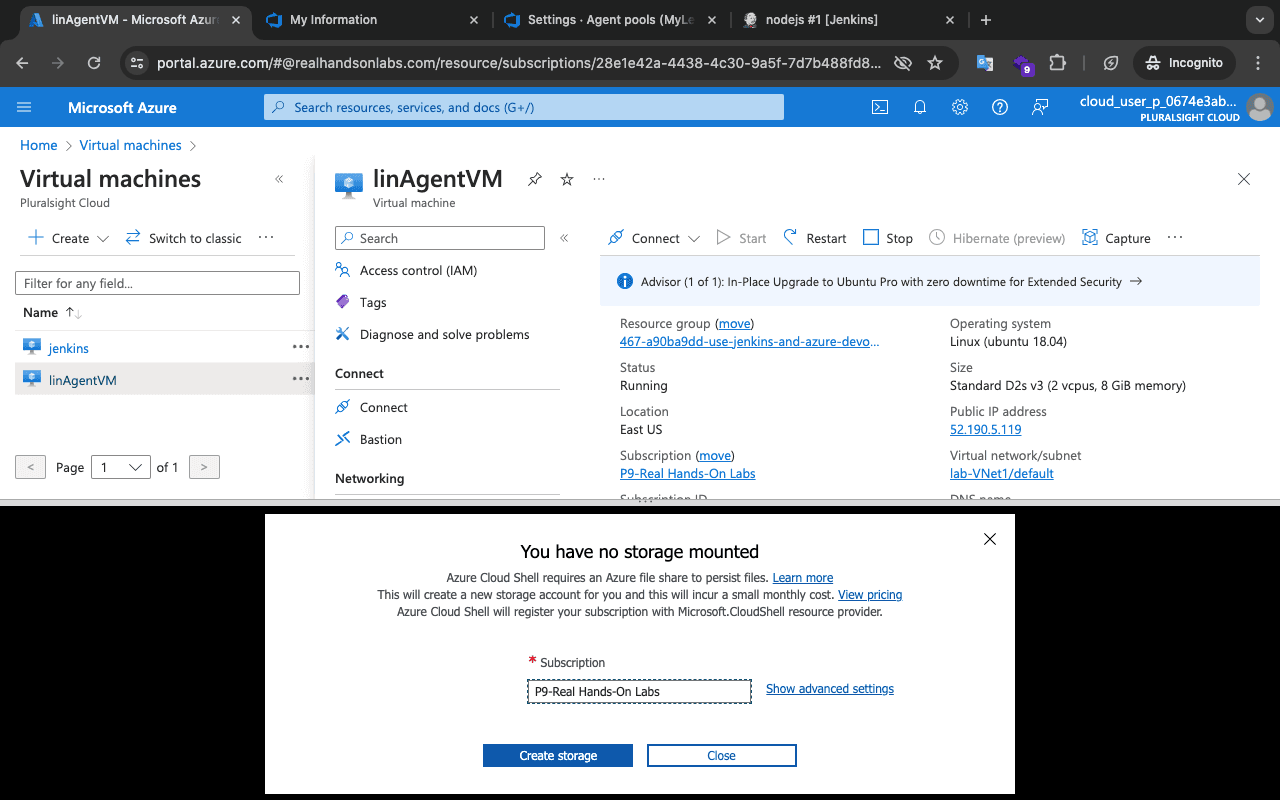
Task: Go to next page of VMs
Action: 204,467
